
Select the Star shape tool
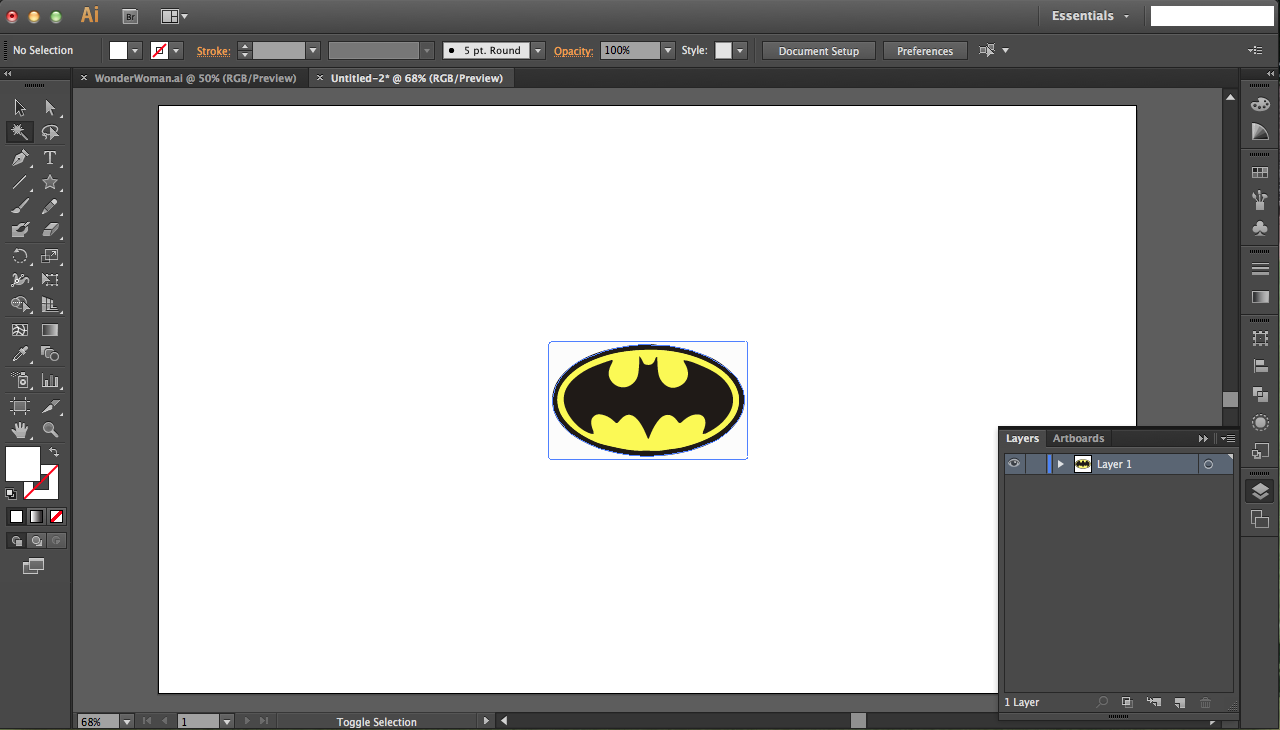(50, 182)
